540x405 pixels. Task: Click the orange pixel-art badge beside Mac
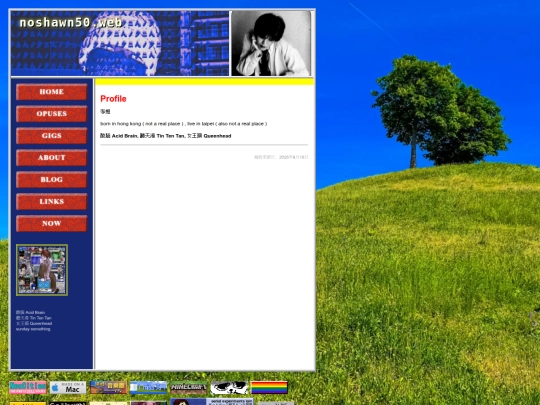[108, 388]
